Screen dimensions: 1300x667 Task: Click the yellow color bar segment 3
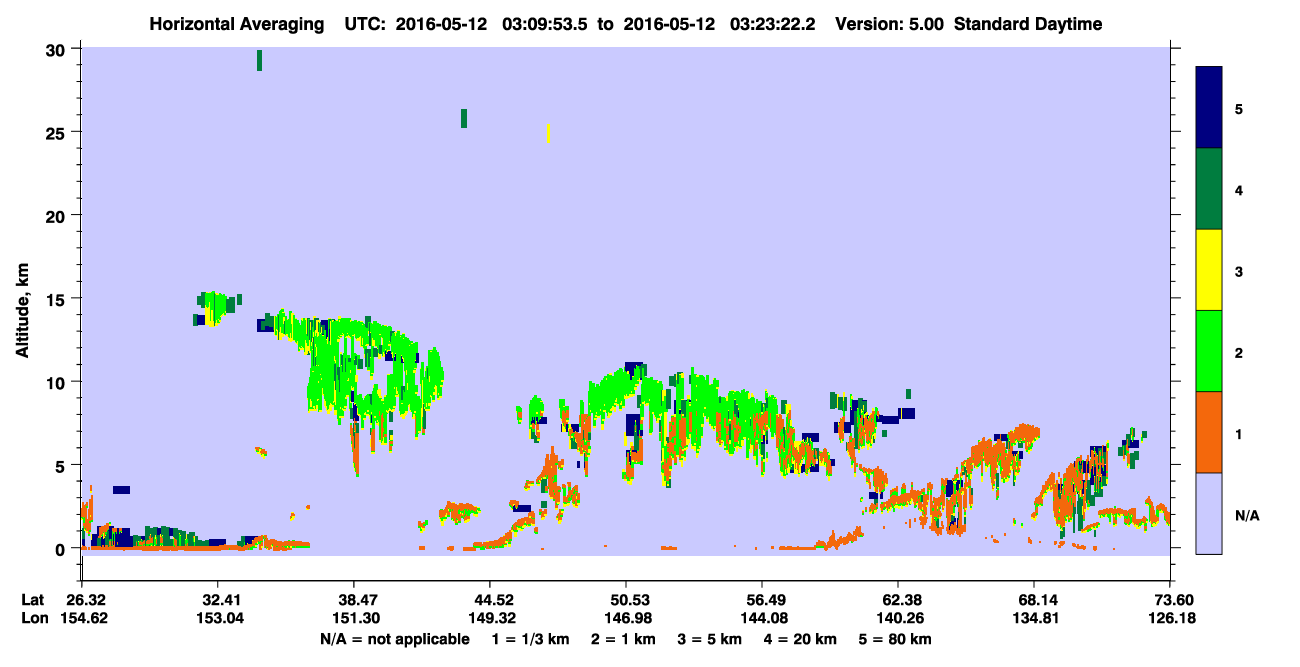[x=1209, y=270]
